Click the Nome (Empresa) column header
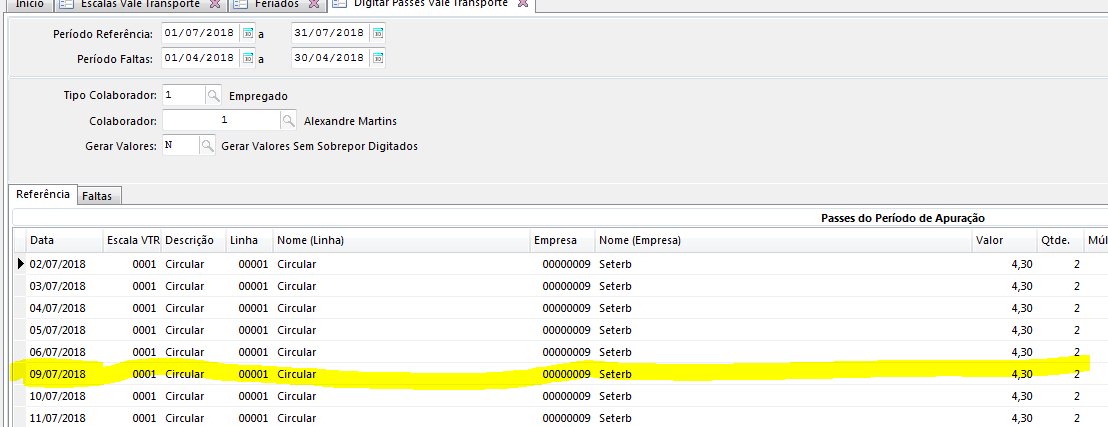1108x427 pixels. tap(640, 240)
